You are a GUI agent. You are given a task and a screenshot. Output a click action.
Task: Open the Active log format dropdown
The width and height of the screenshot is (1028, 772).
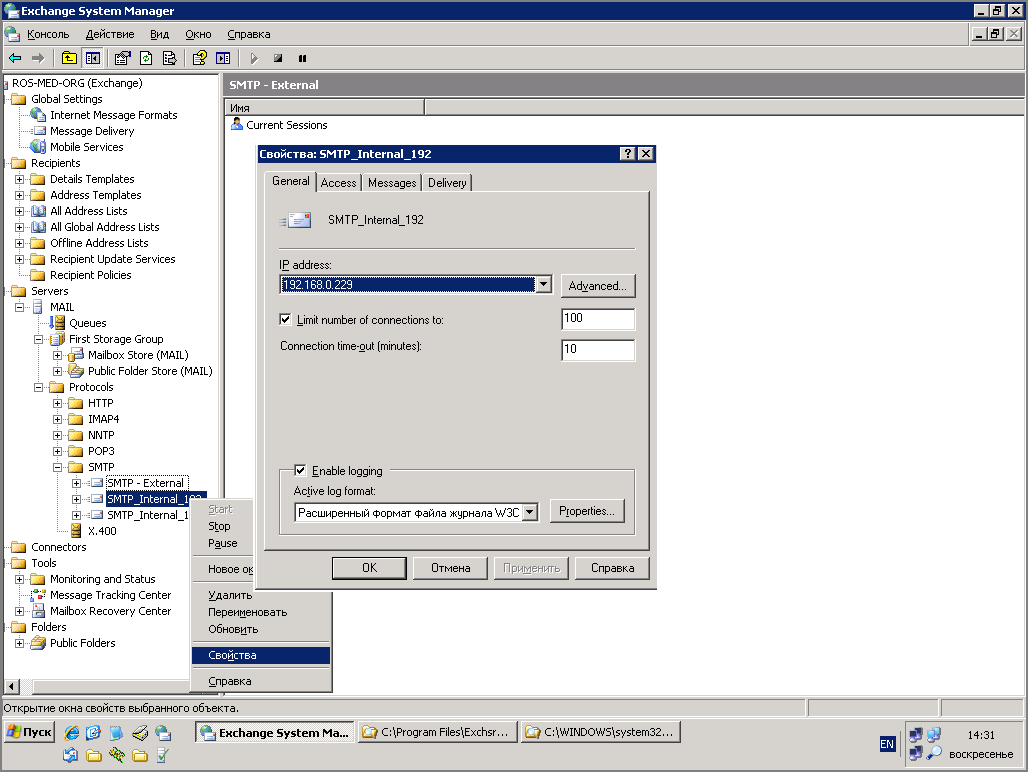tap(530, 512)
